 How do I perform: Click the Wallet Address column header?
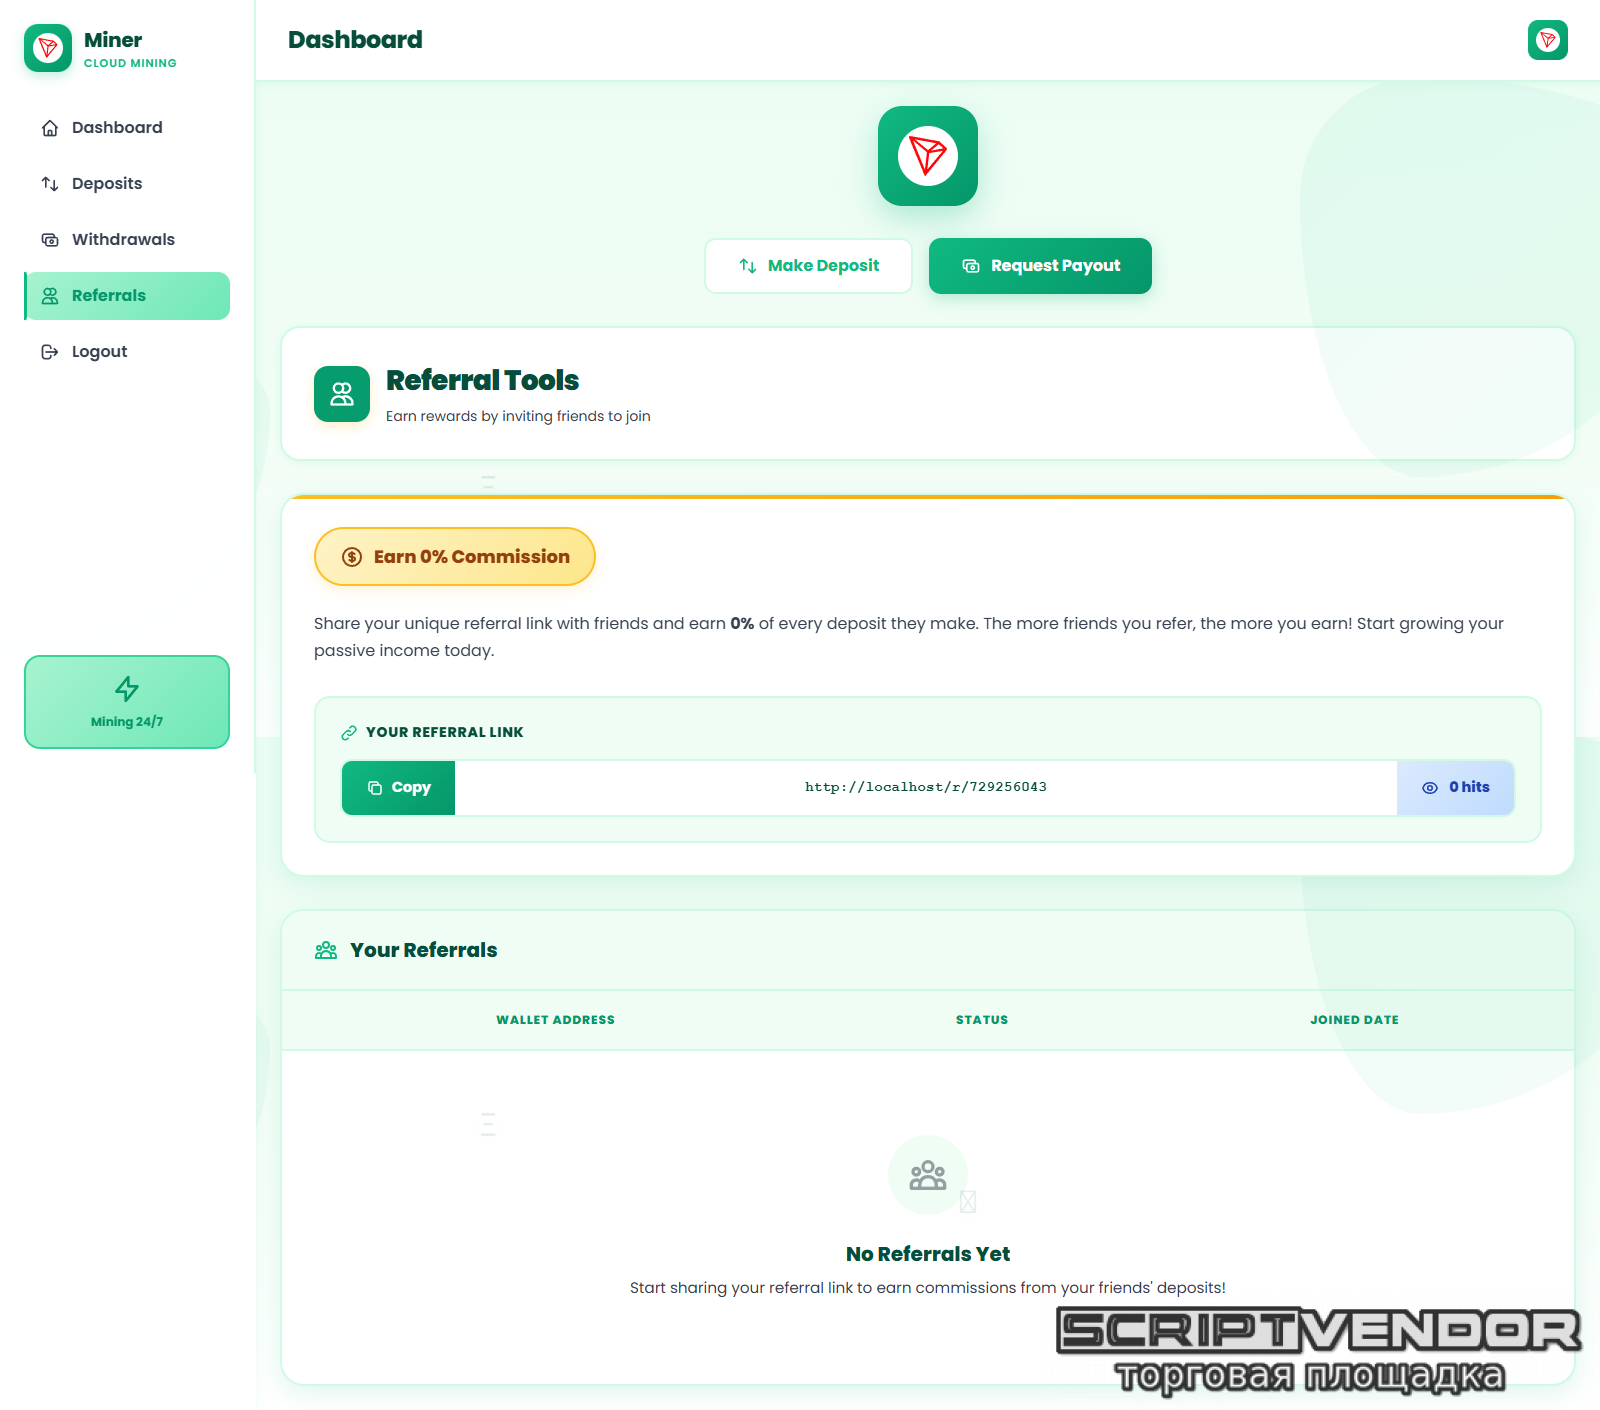click(x=555, y=1020)
